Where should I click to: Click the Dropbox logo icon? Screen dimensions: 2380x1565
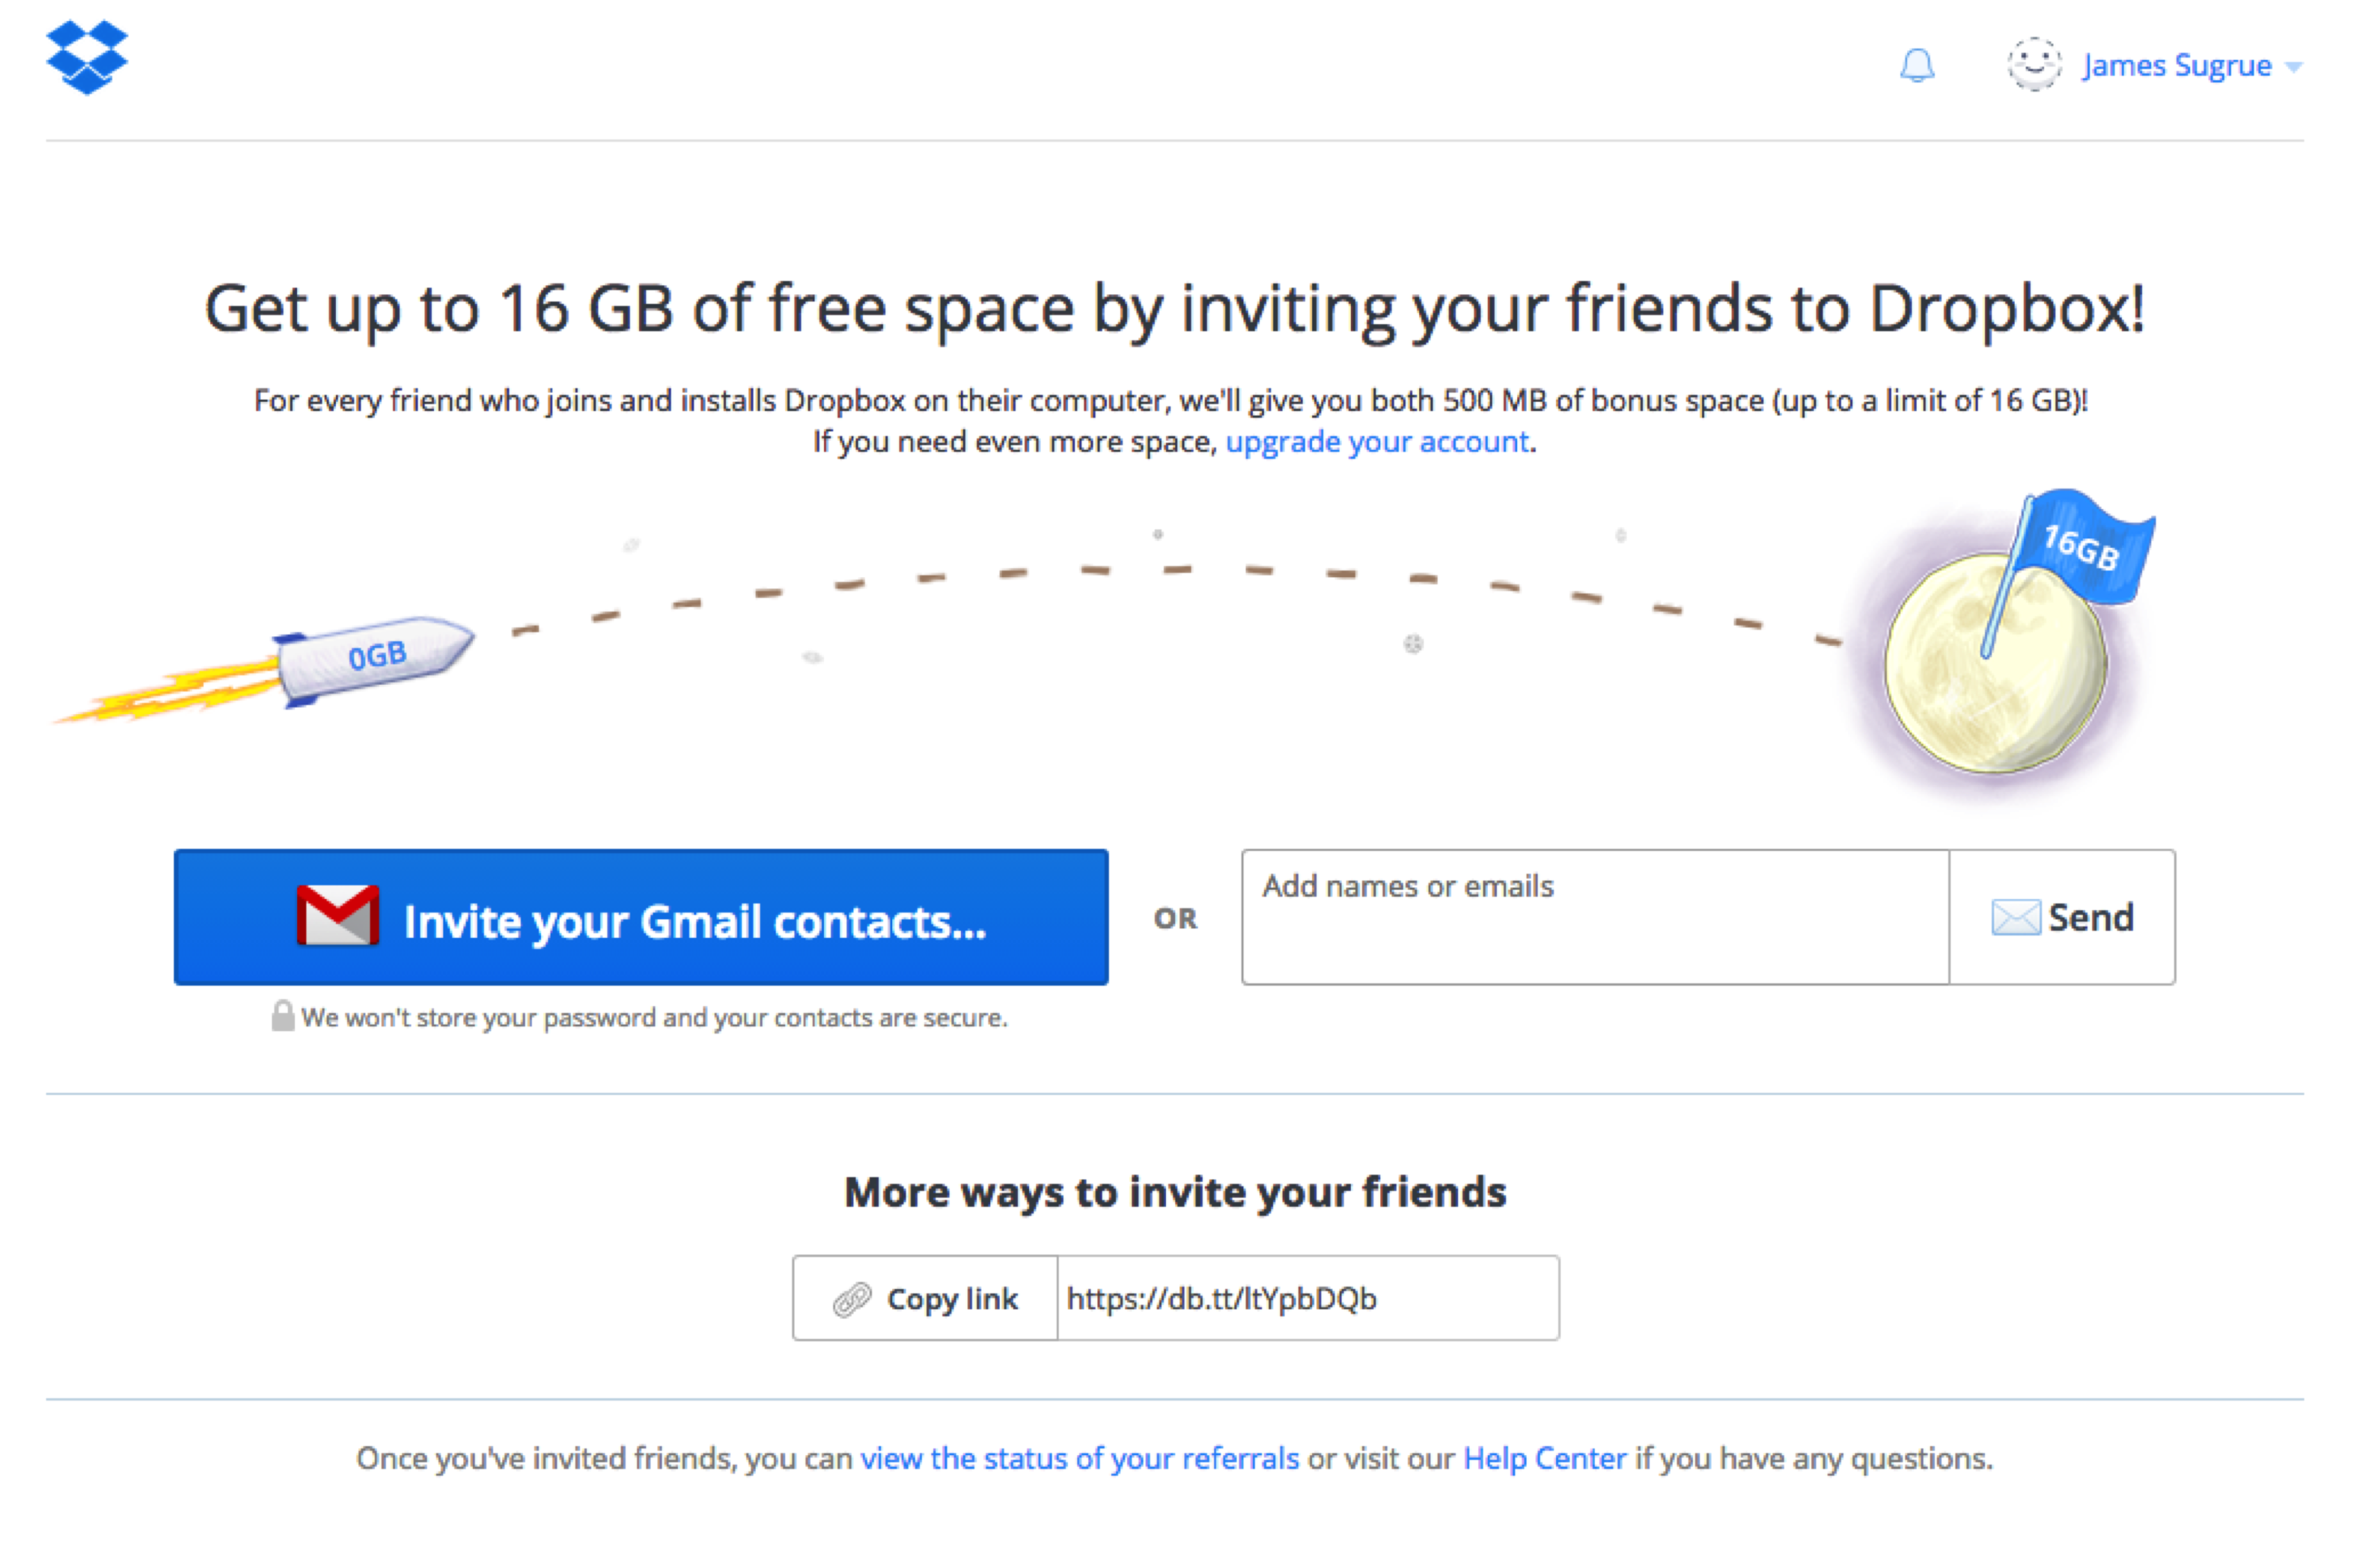pyautogui.click(x=87, y=58)
